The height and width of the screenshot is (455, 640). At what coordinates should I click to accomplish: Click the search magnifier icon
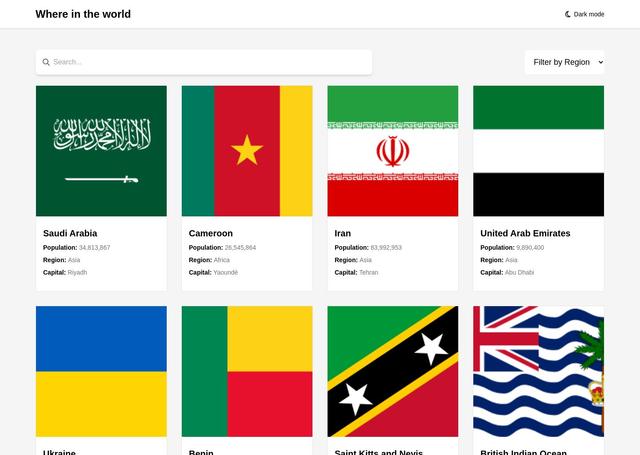pyautogui.click(x=45, y=62)
